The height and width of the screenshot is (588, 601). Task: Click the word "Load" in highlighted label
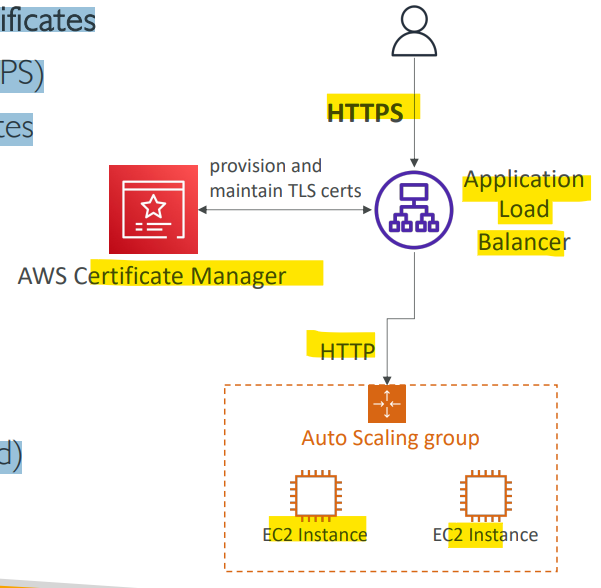point(524,210)
